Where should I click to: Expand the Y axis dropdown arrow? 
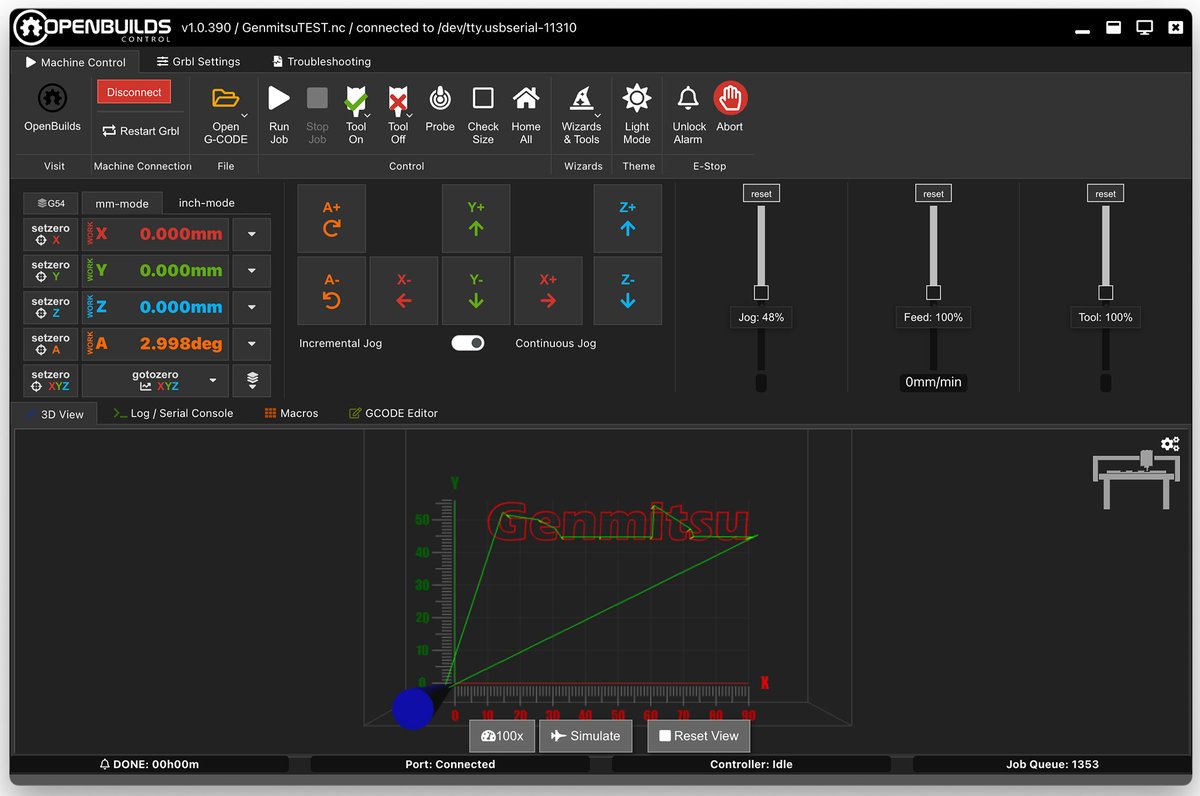point(252,271)
